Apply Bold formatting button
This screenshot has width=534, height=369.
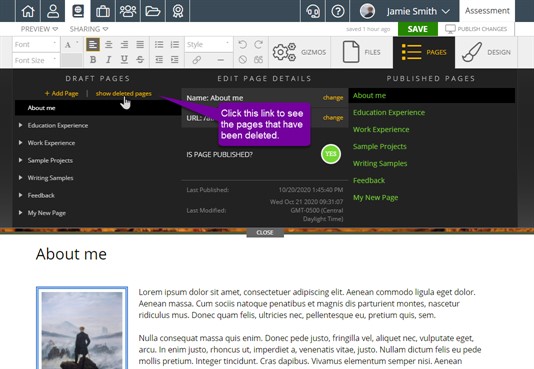click(x=93, y=60)
